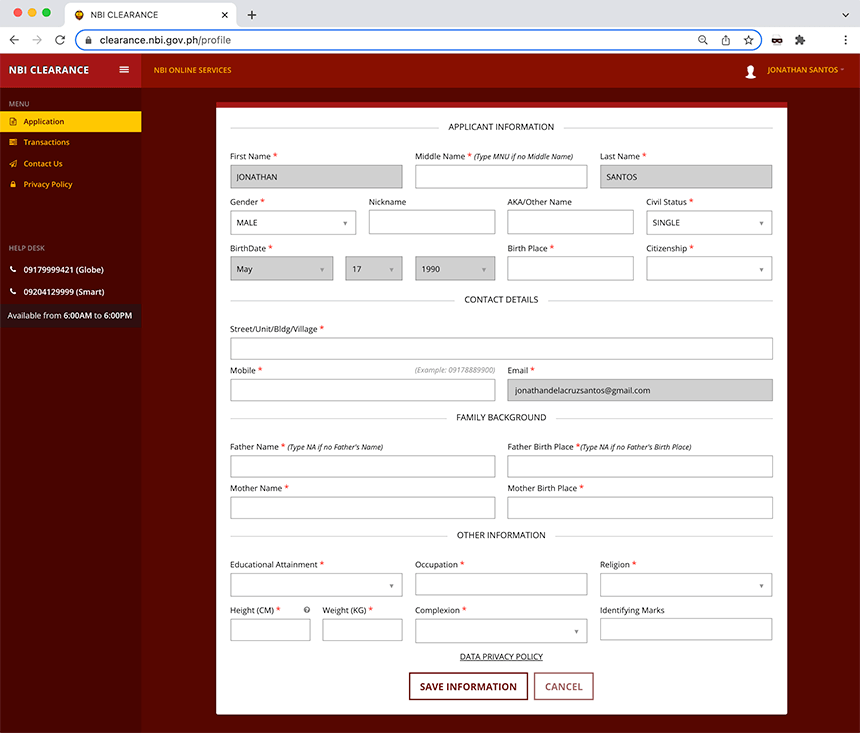Click the Mobile number input field
This screenshot has width=860, height=733.
click(x=363, y=390)
